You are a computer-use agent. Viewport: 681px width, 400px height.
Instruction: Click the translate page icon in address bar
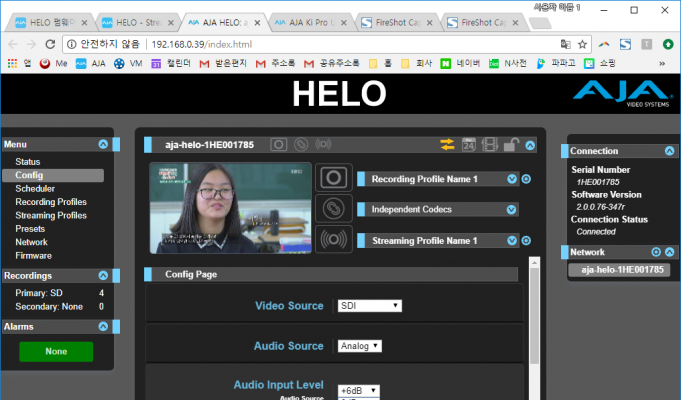(x=565, y=44)
